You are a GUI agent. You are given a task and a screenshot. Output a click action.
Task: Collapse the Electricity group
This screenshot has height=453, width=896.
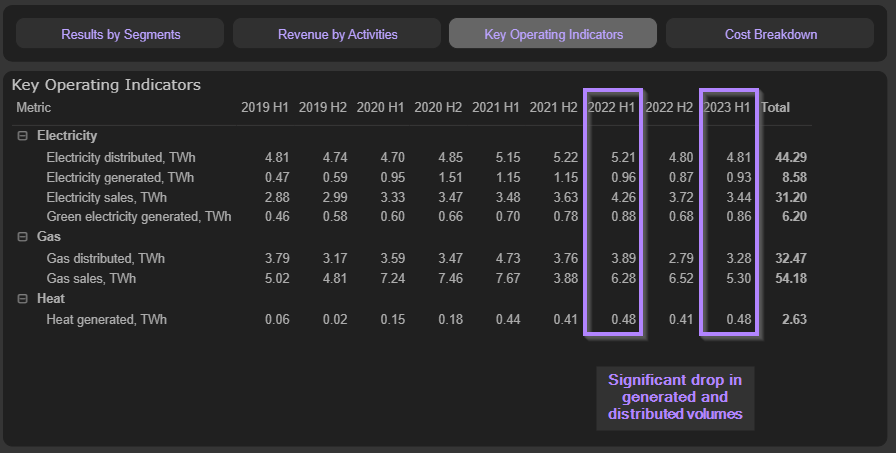tap(23, 135)
